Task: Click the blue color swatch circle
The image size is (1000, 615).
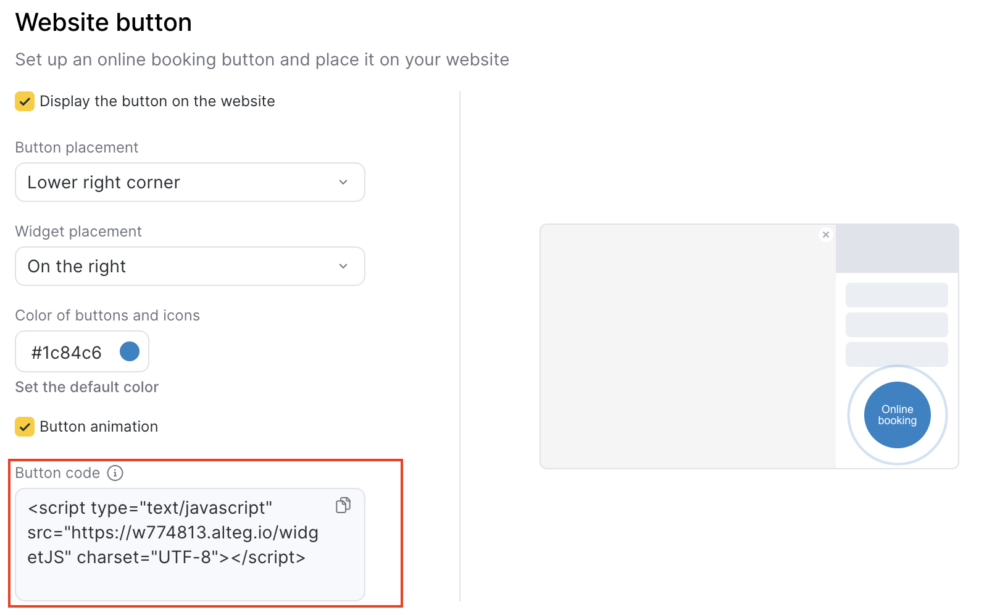Action: pos(129,352)
